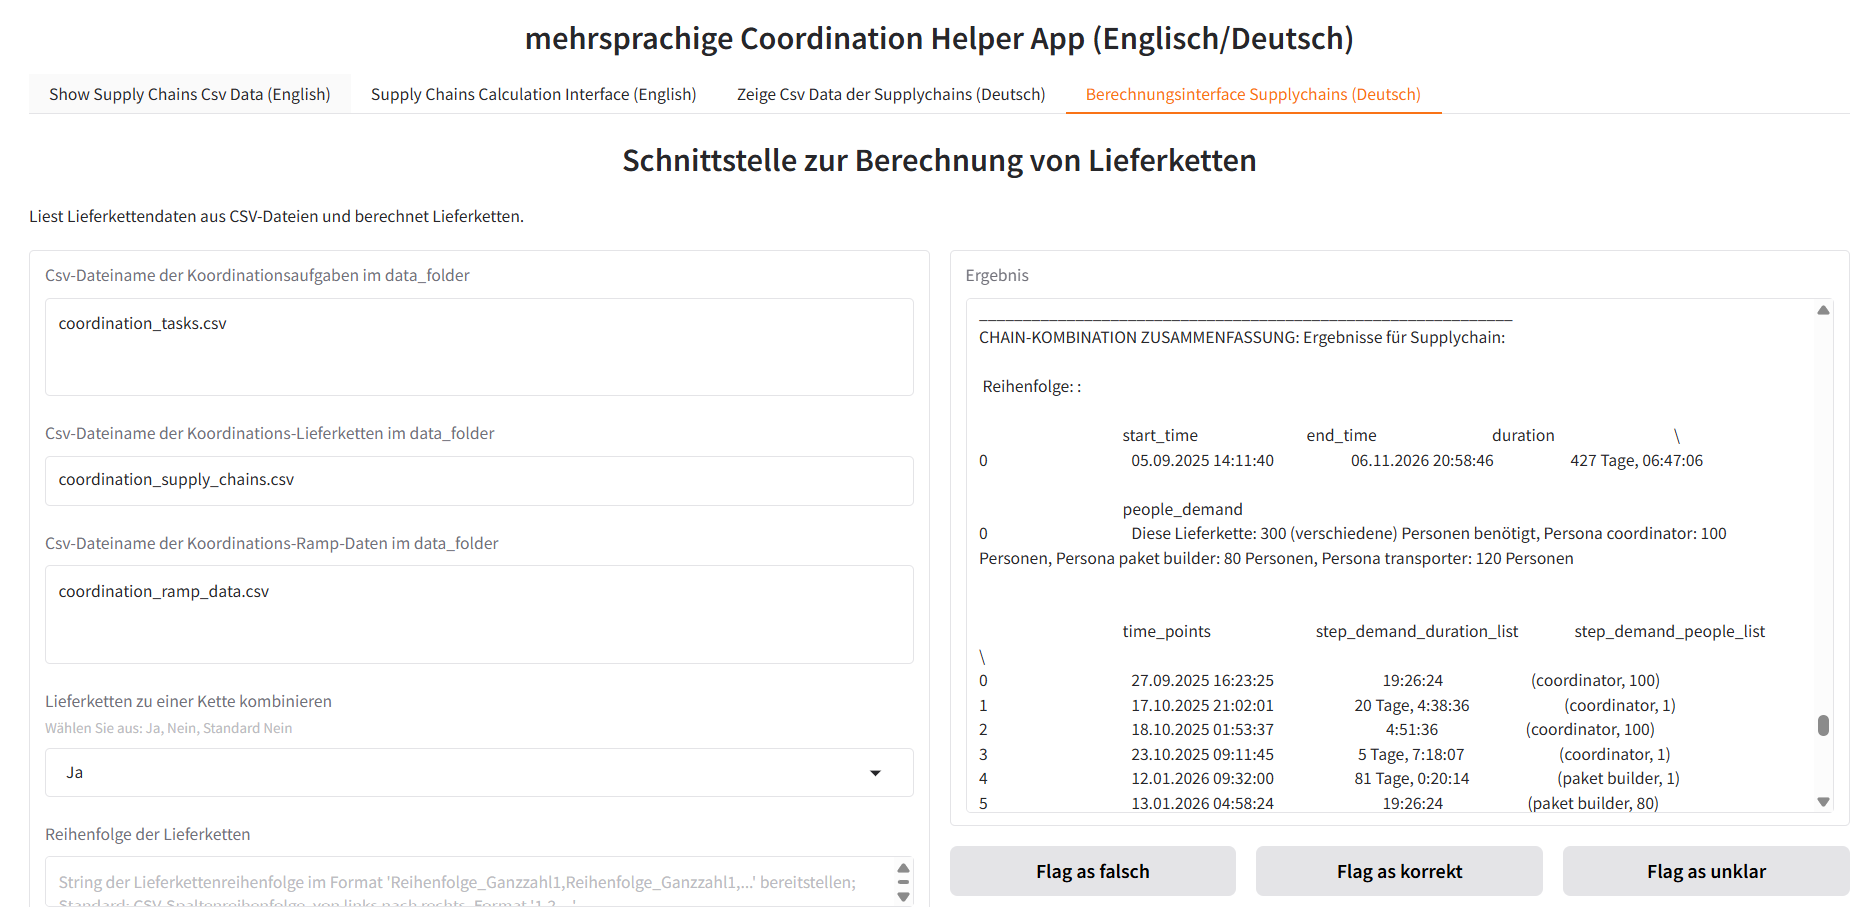Open the Lieferketten kombinieren dropdown showing Ja
This screenshot has height=907, width=1872.
479,772
